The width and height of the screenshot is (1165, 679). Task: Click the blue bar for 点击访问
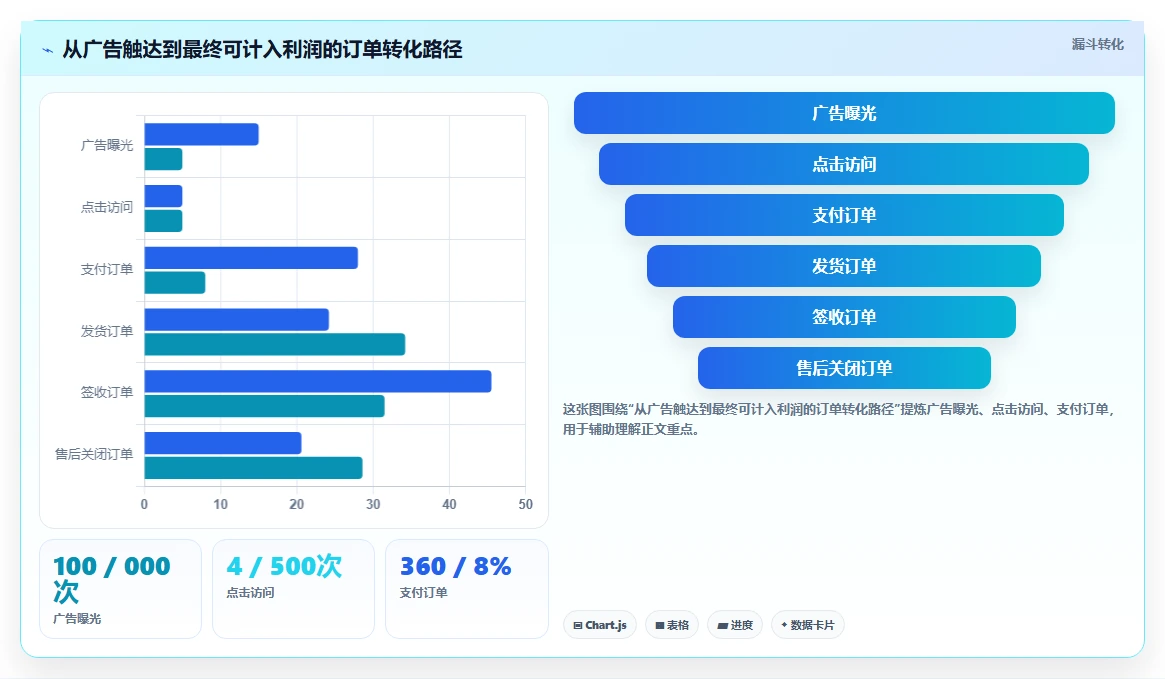tap(163, 196)
